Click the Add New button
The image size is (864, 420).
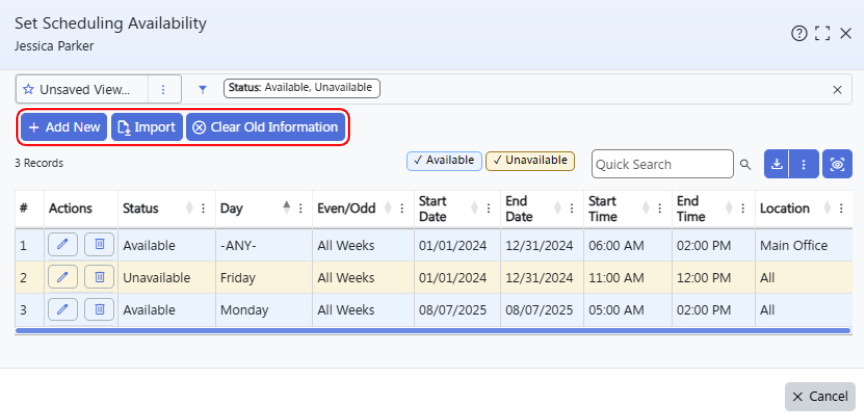coord(64,127)
